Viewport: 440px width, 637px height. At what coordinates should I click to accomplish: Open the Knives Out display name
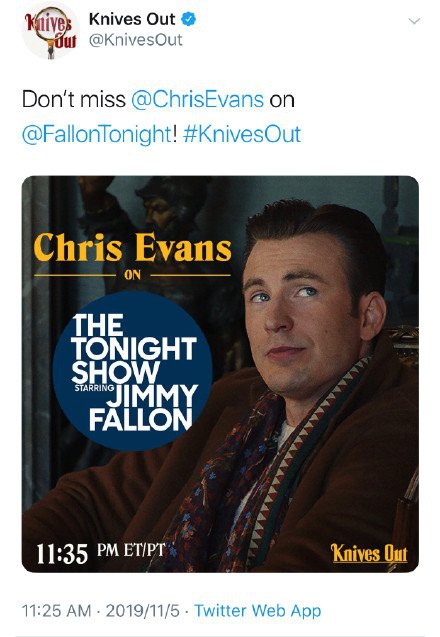click(132, 19)
